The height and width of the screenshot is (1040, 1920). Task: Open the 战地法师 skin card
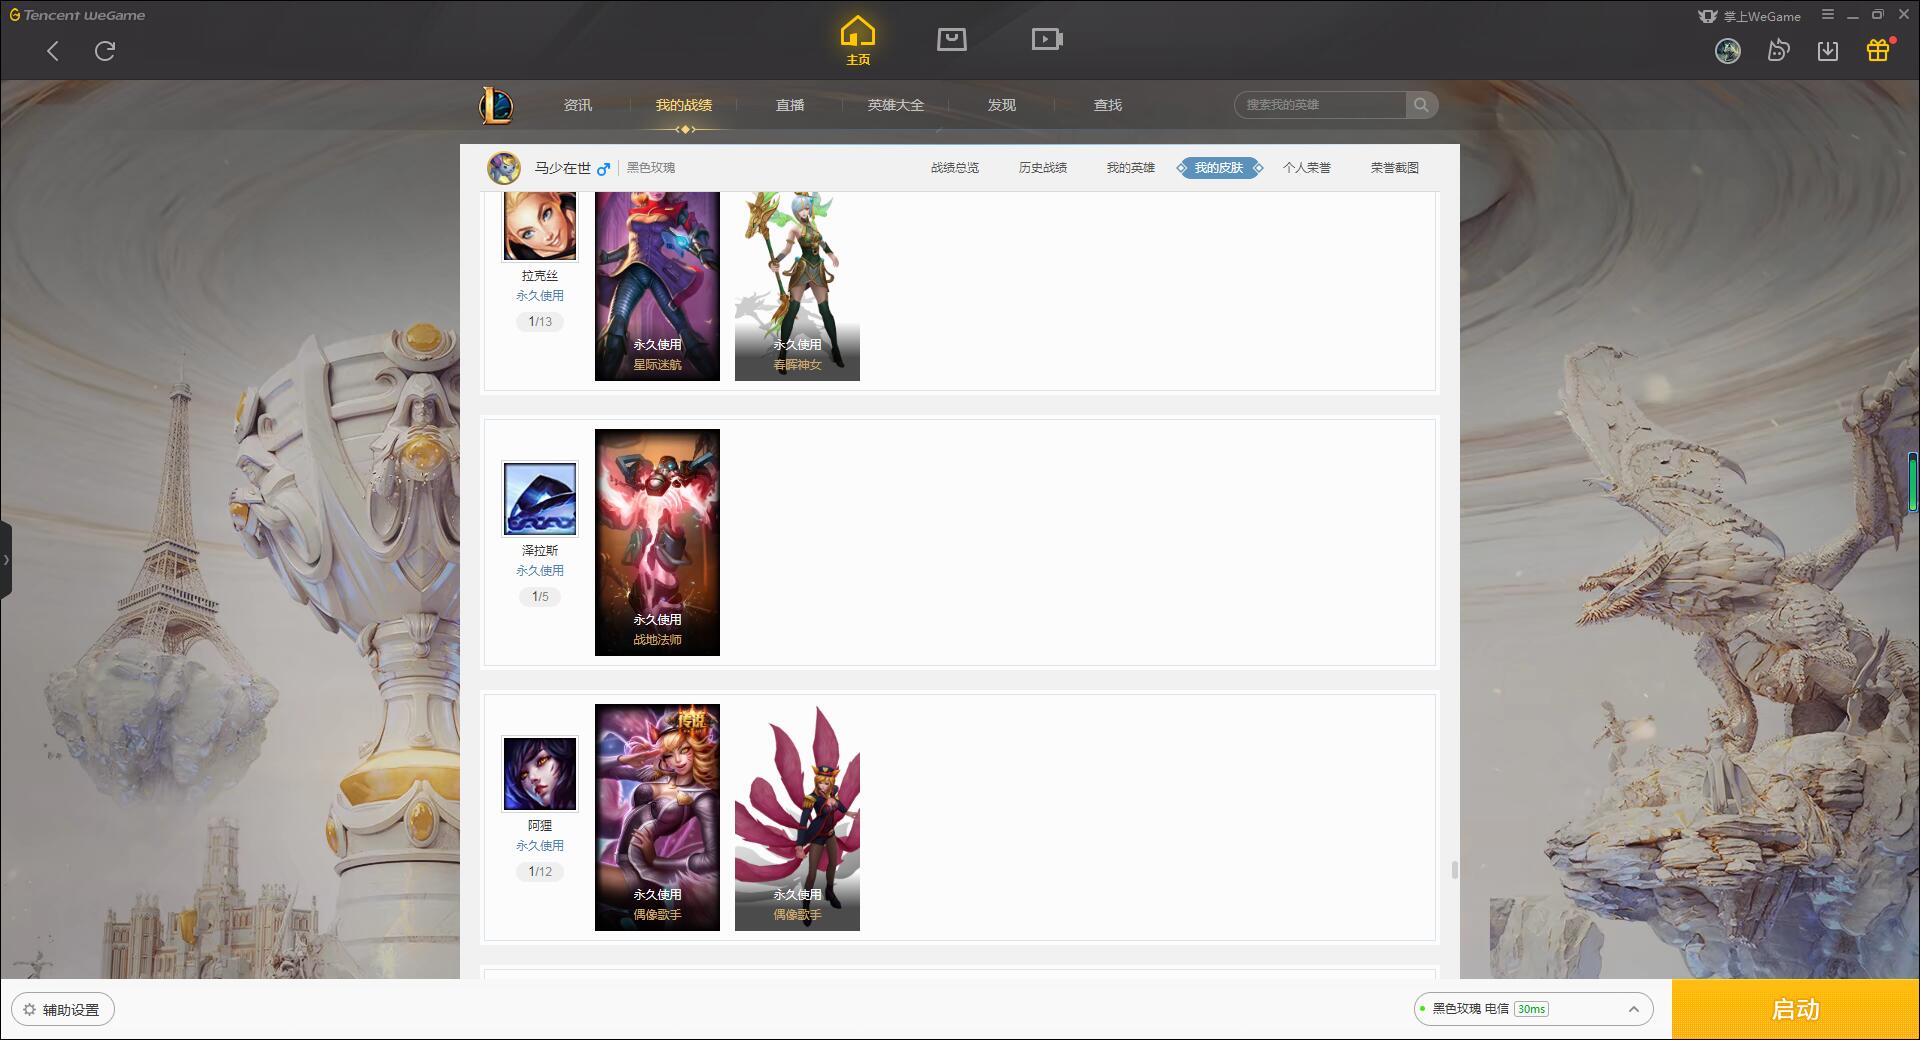click(657, 543)
